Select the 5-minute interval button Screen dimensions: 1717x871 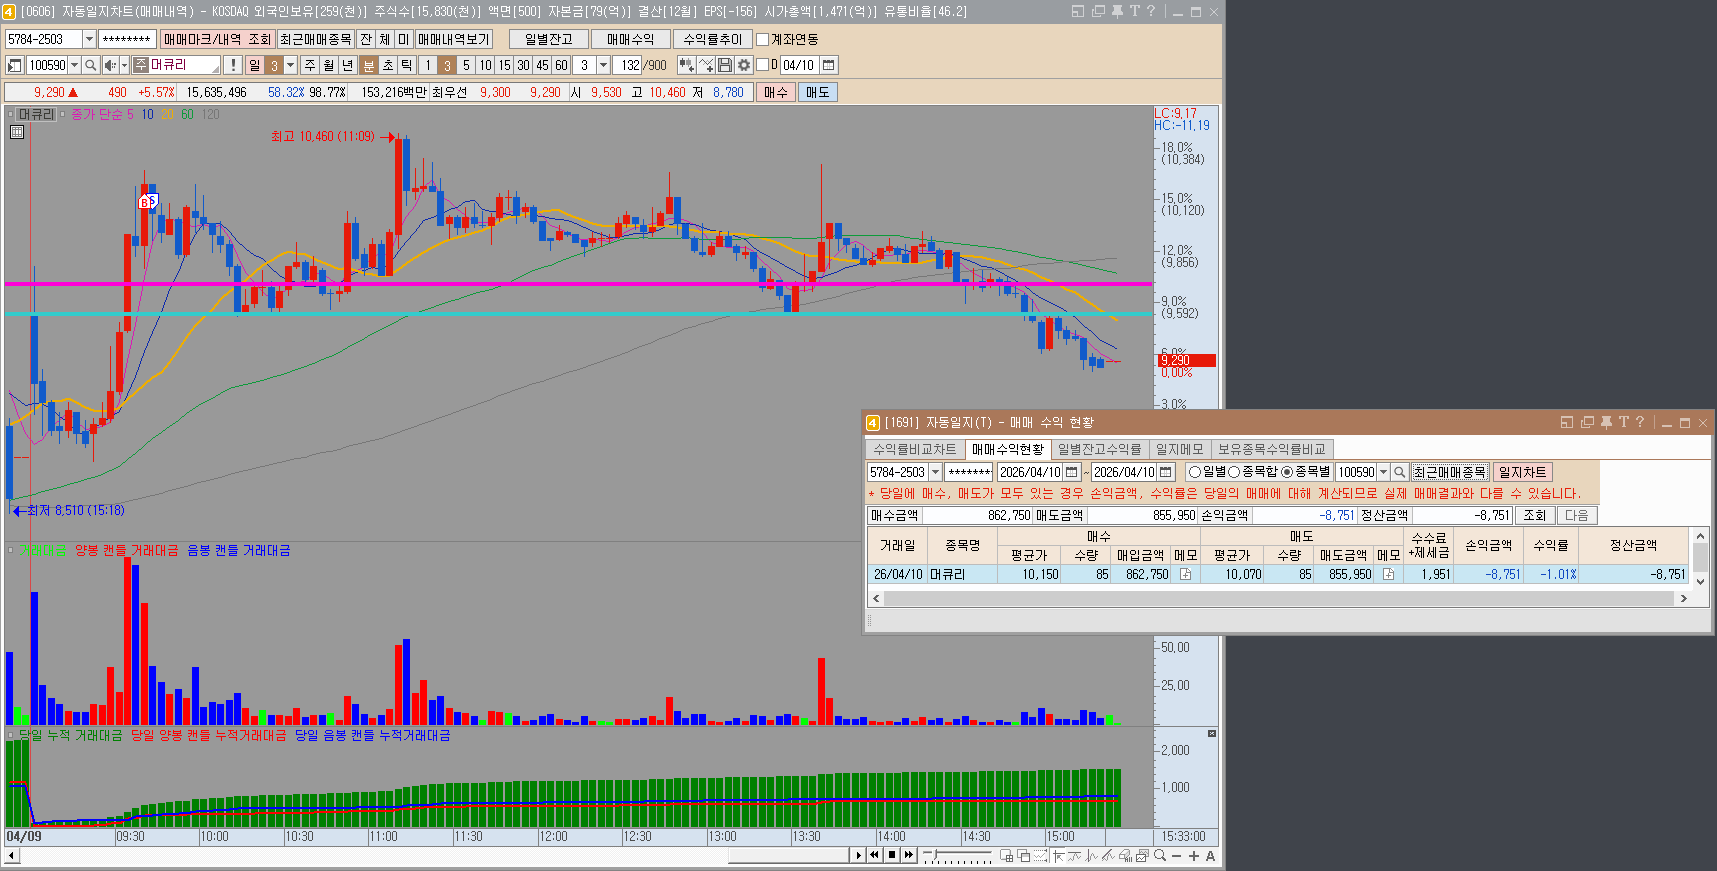(x=466, y=65)
